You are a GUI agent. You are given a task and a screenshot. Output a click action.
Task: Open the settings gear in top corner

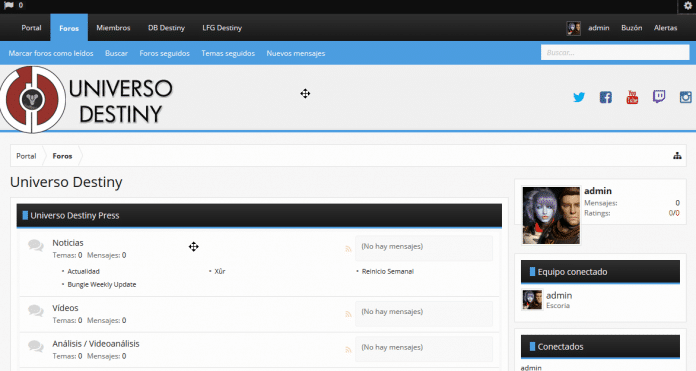tap(688, 6)
